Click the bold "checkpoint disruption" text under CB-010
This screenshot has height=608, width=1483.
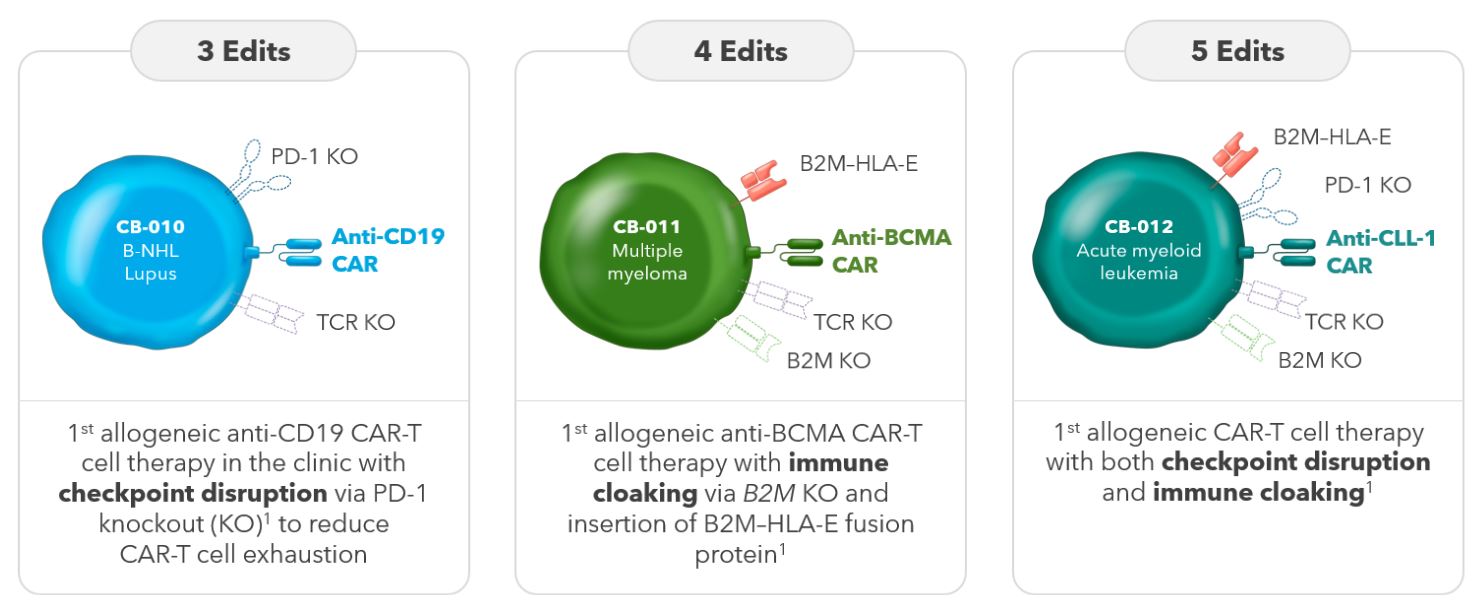tap(192, 494)
